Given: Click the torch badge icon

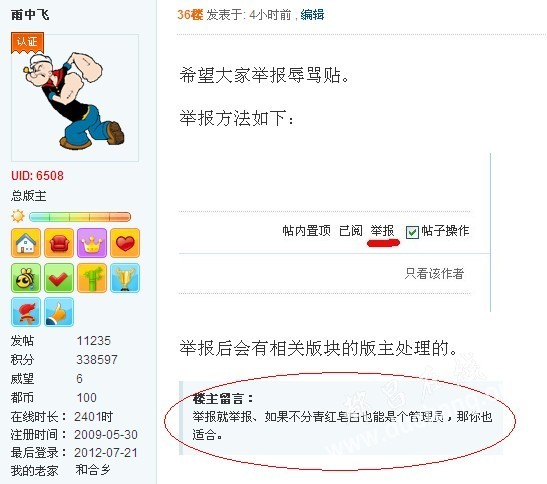Looking at the screenshot, I should coord(26,312).
